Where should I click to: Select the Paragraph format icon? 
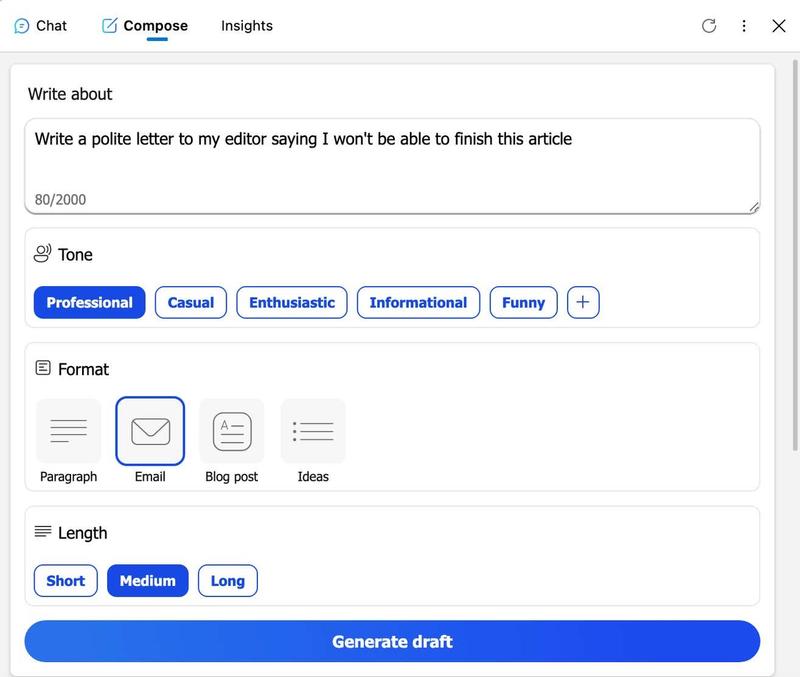68,431
